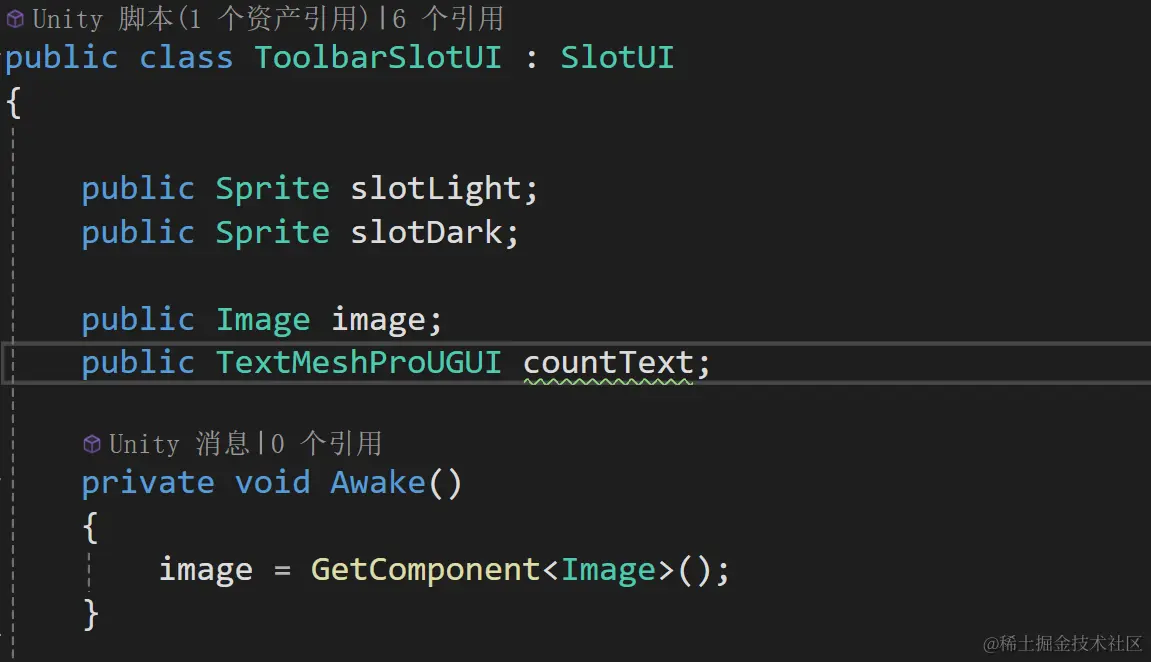
Task: Click the Sprite type before slotLight
Action: (x=272, y=189)
